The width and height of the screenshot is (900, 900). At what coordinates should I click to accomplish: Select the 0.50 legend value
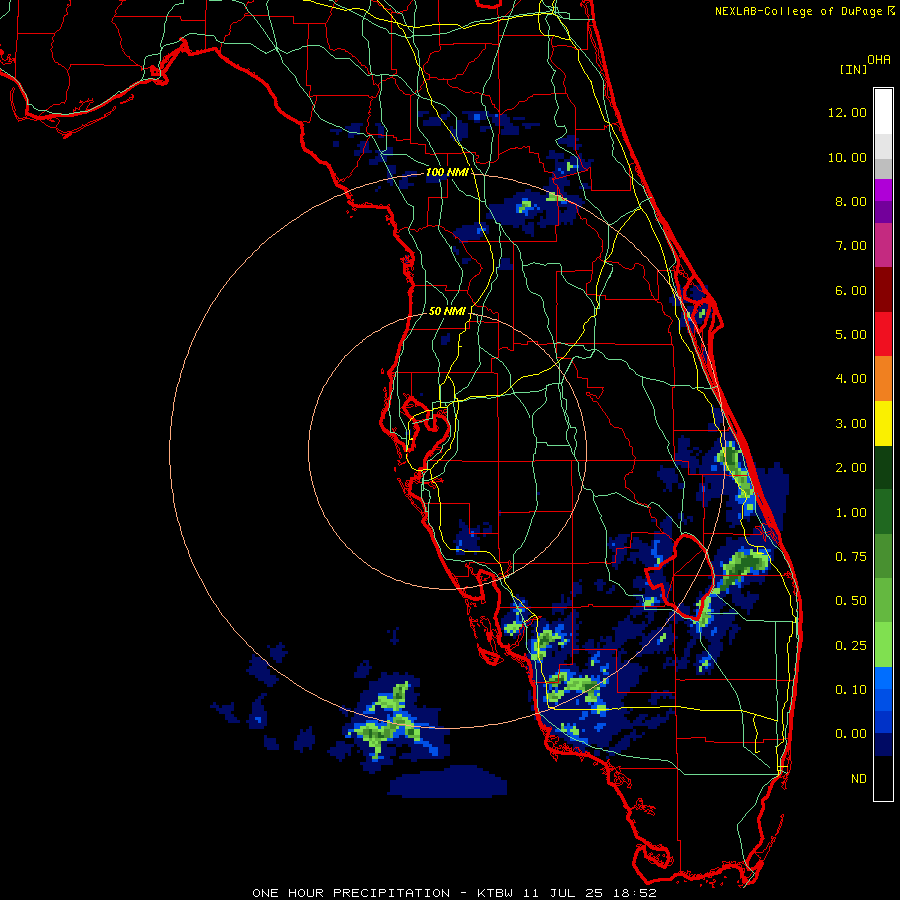(x=851, y=601)
